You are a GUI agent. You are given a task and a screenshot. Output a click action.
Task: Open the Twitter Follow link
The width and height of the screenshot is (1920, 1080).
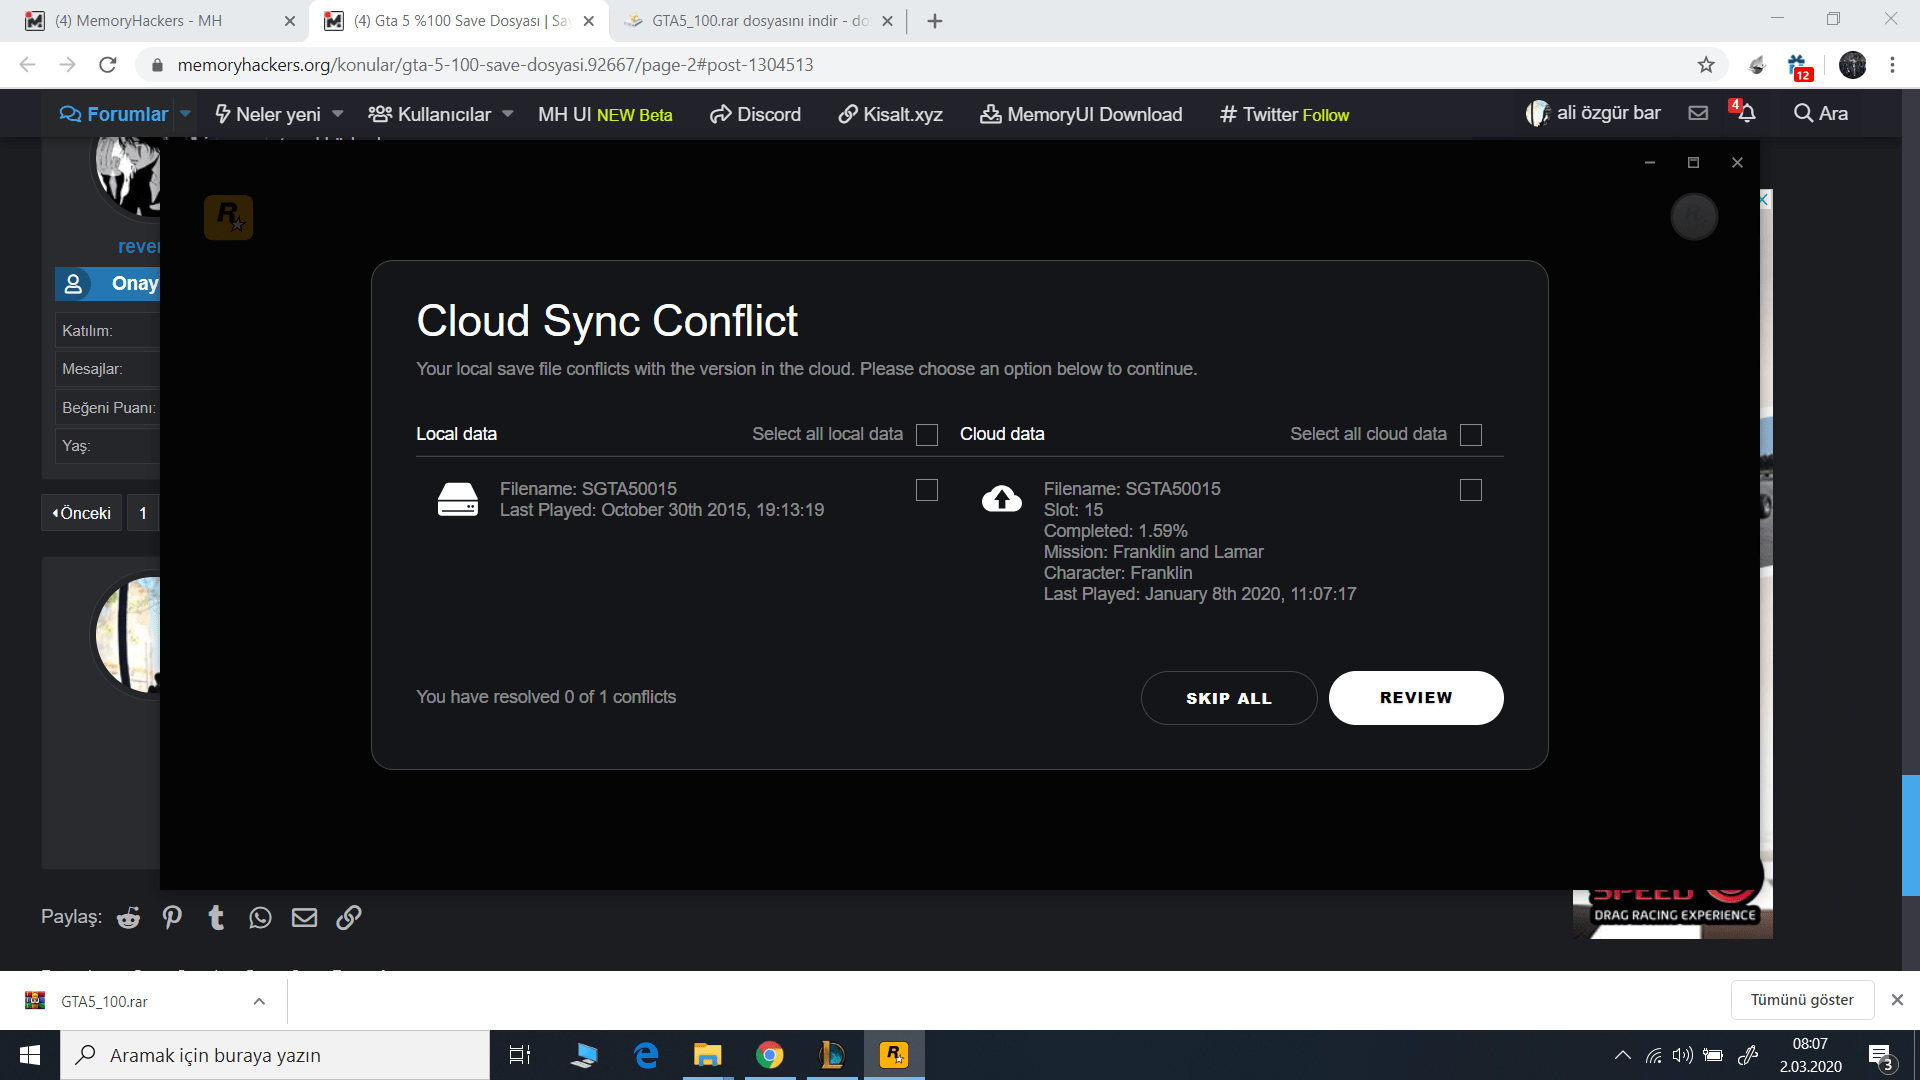pos(1284,114)
